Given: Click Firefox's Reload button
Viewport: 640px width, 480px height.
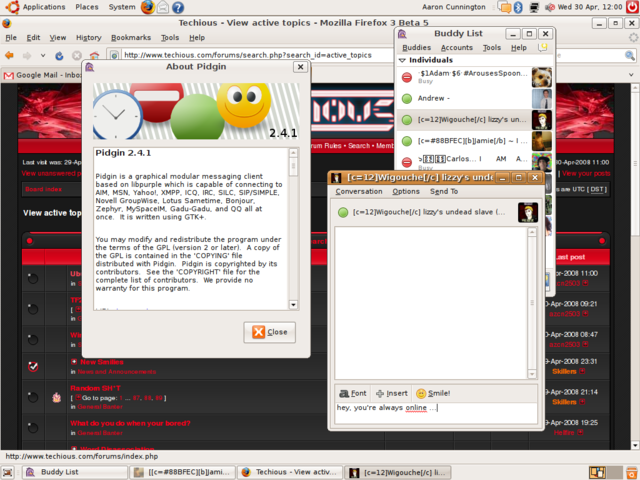Looking at the screenshot, I should [59, 55].
